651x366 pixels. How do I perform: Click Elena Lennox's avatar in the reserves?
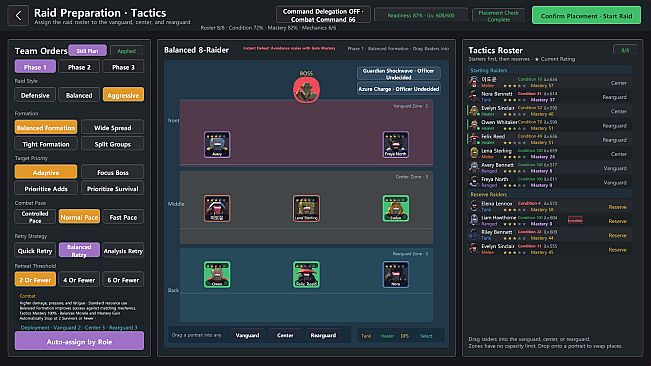coord(473,206)
